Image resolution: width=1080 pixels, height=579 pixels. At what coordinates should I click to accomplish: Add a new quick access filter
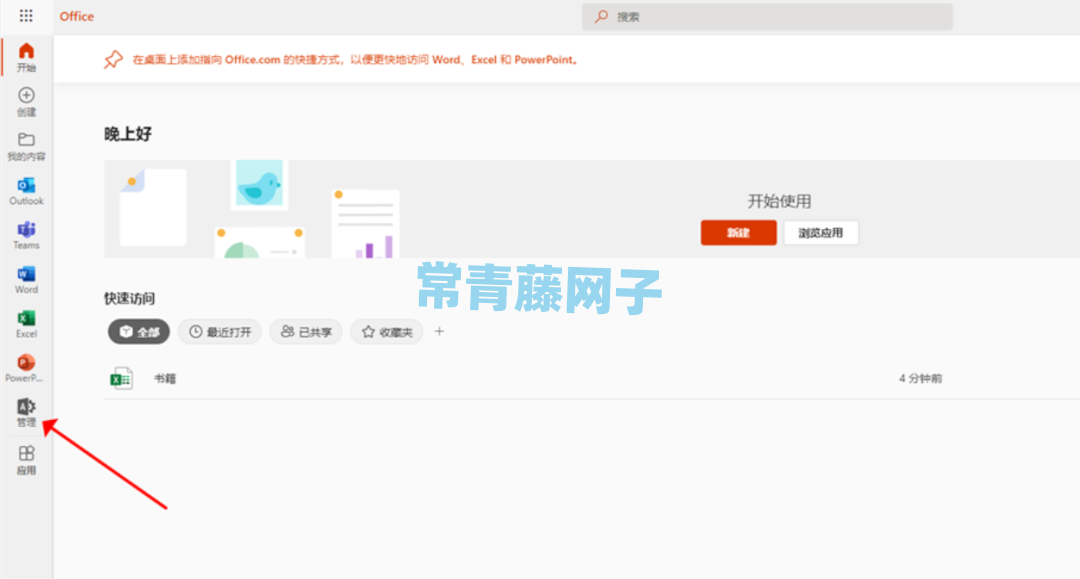pos(439,331)
